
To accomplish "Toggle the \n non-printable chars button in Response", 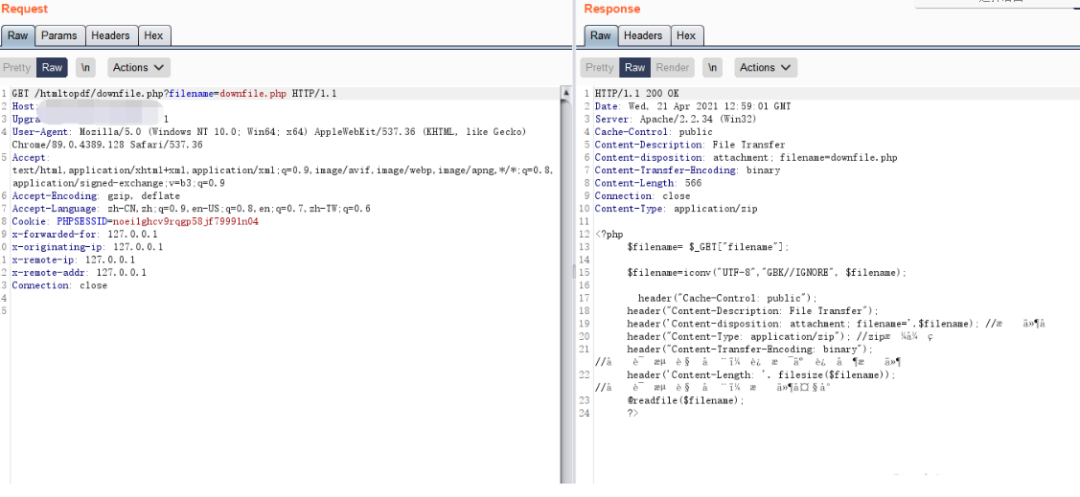I will pos(712,68).
